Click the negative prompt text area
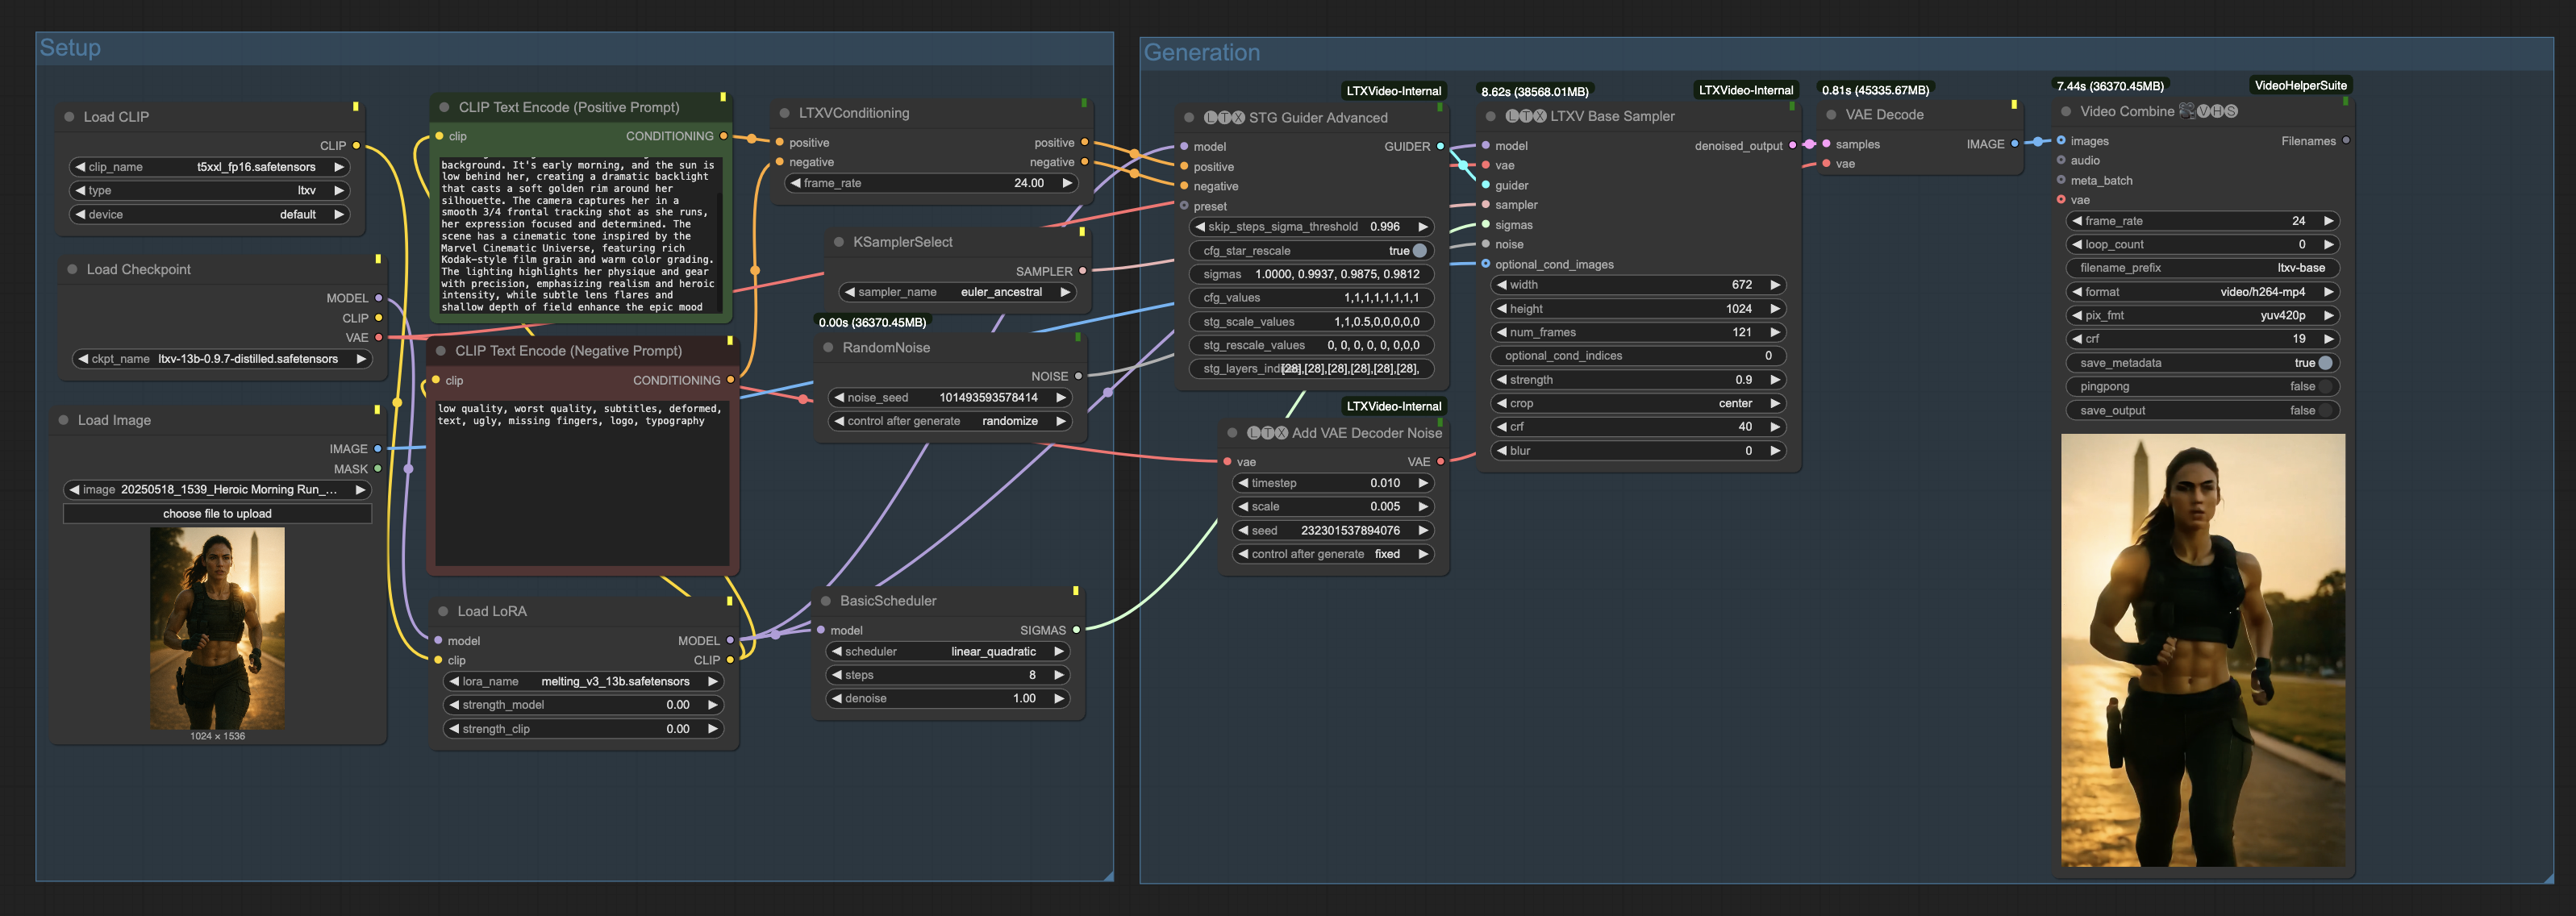Image resolution: width=2576 pixels, height=916 pixels. (582, 480)
